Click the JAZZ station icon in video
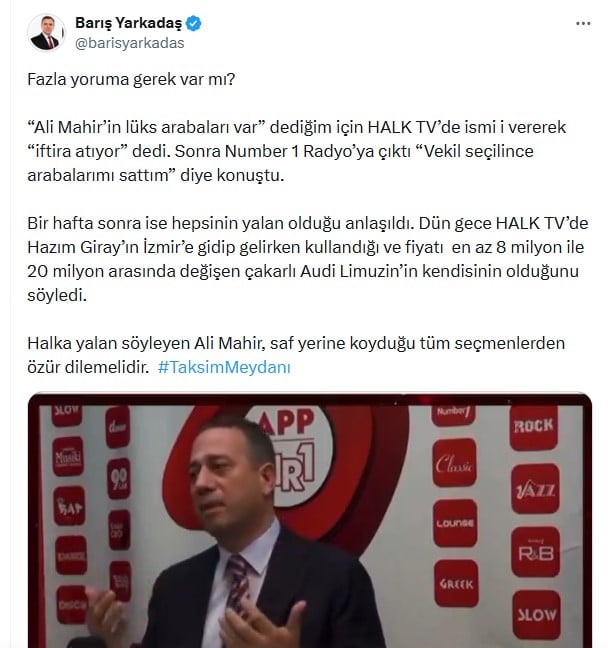 tap(535, 489)
